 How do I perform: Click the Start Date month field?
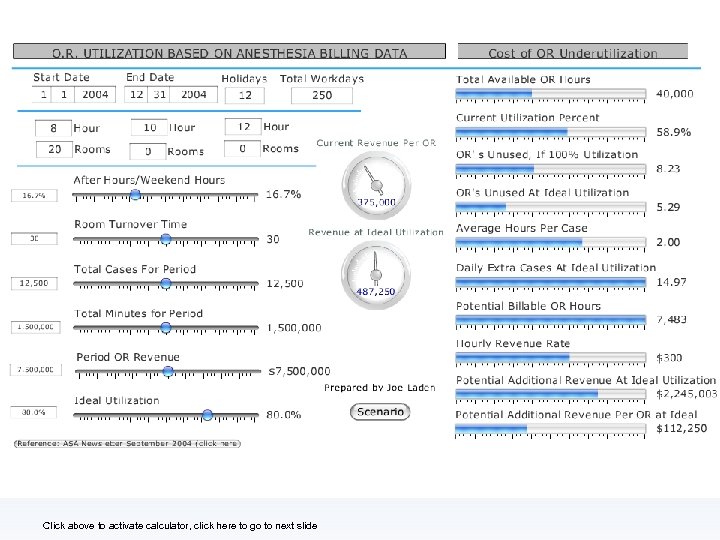pyautogui.click(x=44, y=95)
